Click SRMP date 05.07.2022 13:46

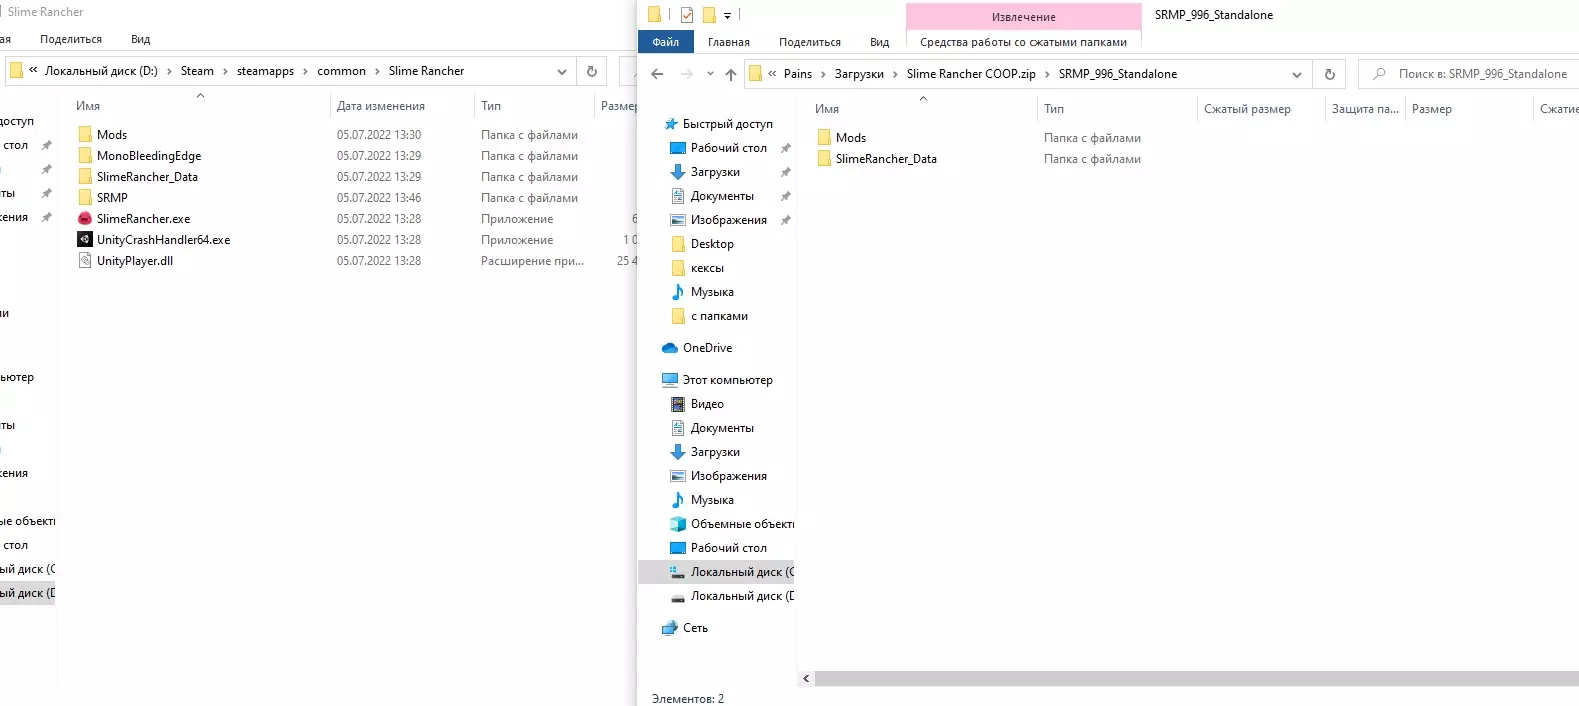pos(379,198)
